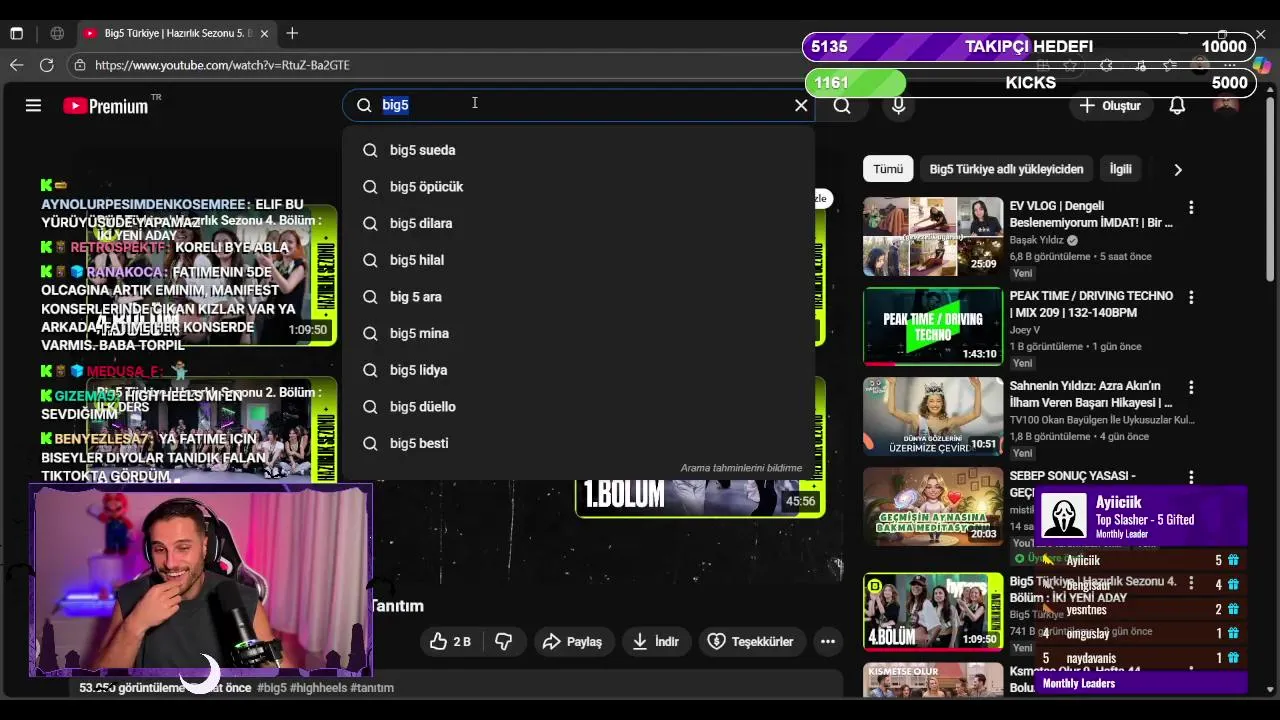
Task: Open Joey V channel name
Action: coord(1026,329)
